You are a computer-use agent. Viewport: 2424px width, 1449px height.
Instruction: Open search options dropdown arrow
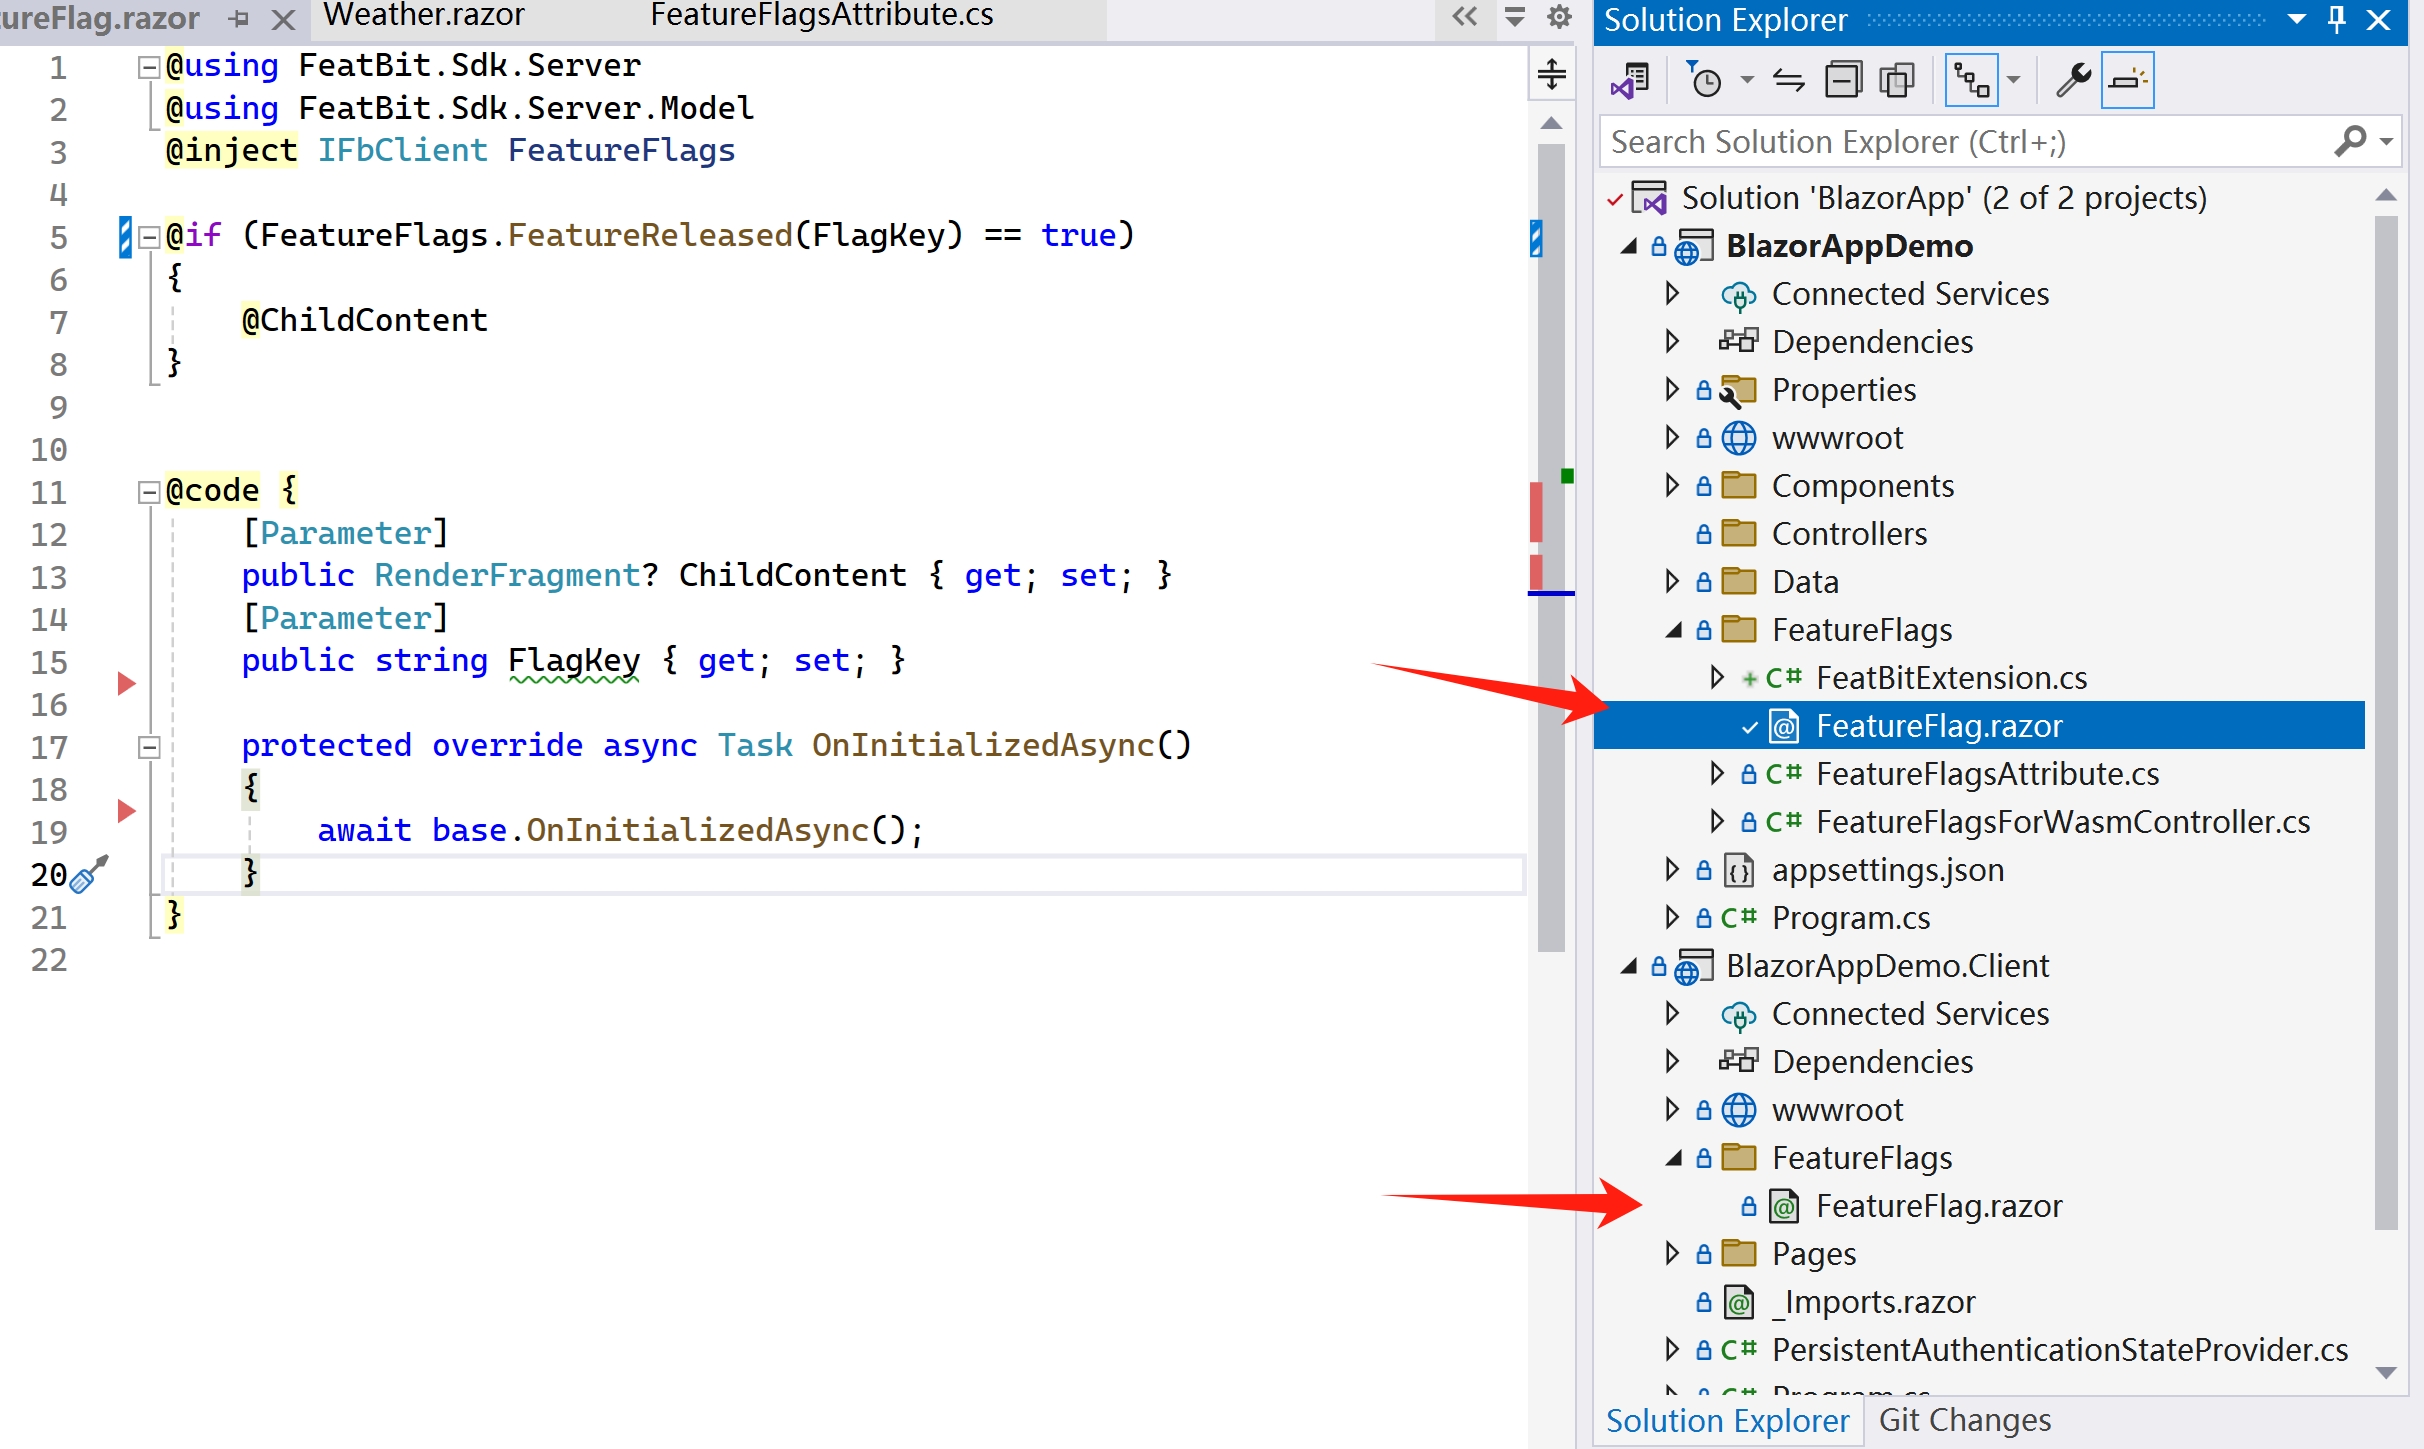click(2387, 142)
